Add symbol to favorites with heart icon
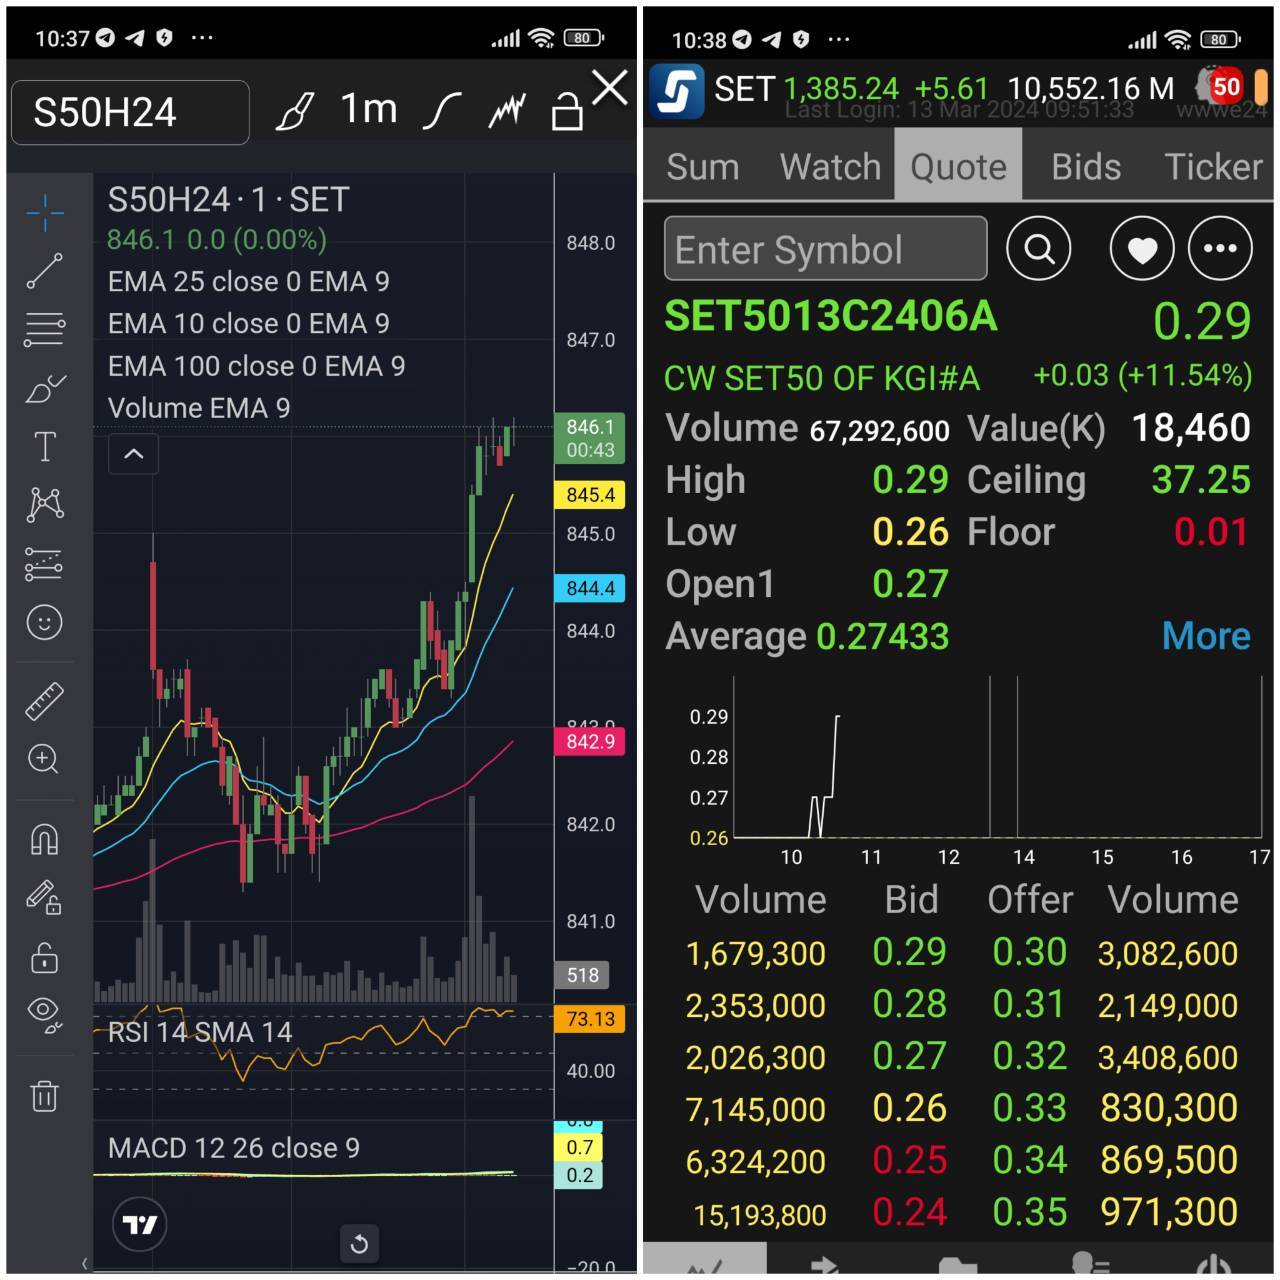This screenshot has height=1280, width=1280. (x=1142, y=248)
